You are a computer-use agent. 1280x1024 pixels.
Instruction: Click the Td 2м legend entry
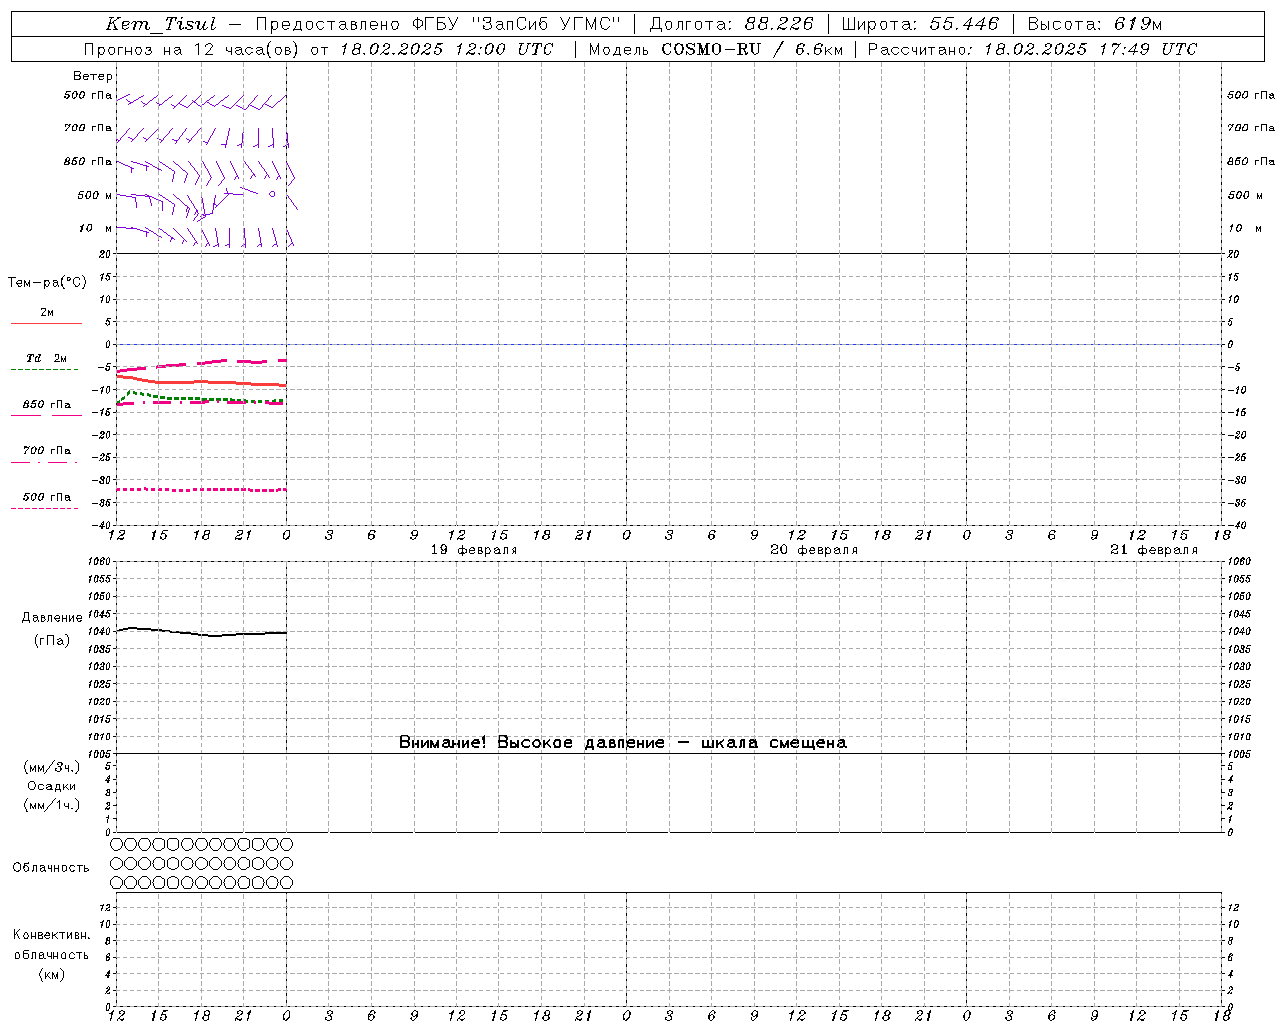point(47,358)
